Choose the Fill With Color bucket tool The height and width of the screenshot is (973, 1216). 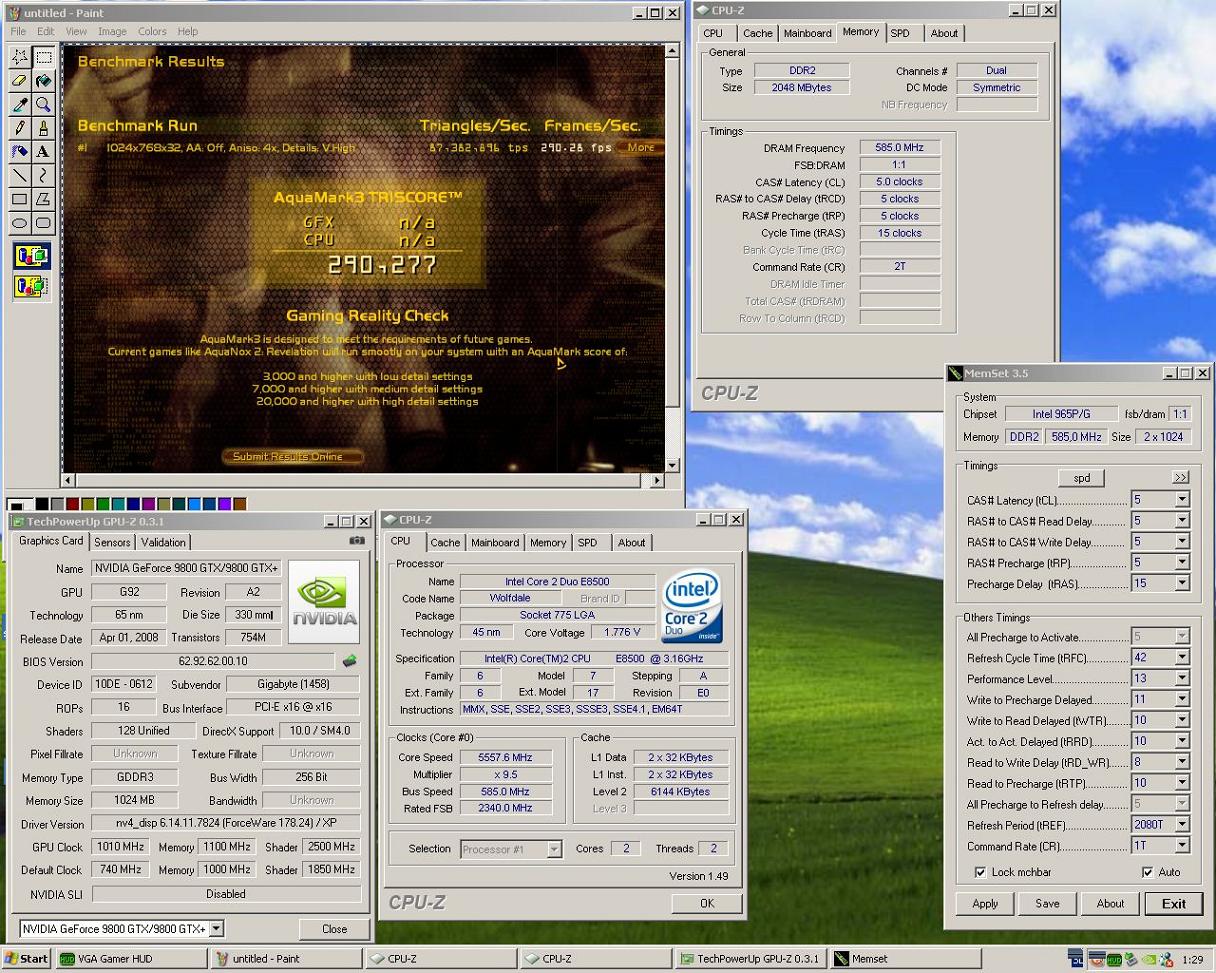coord(44,81)
